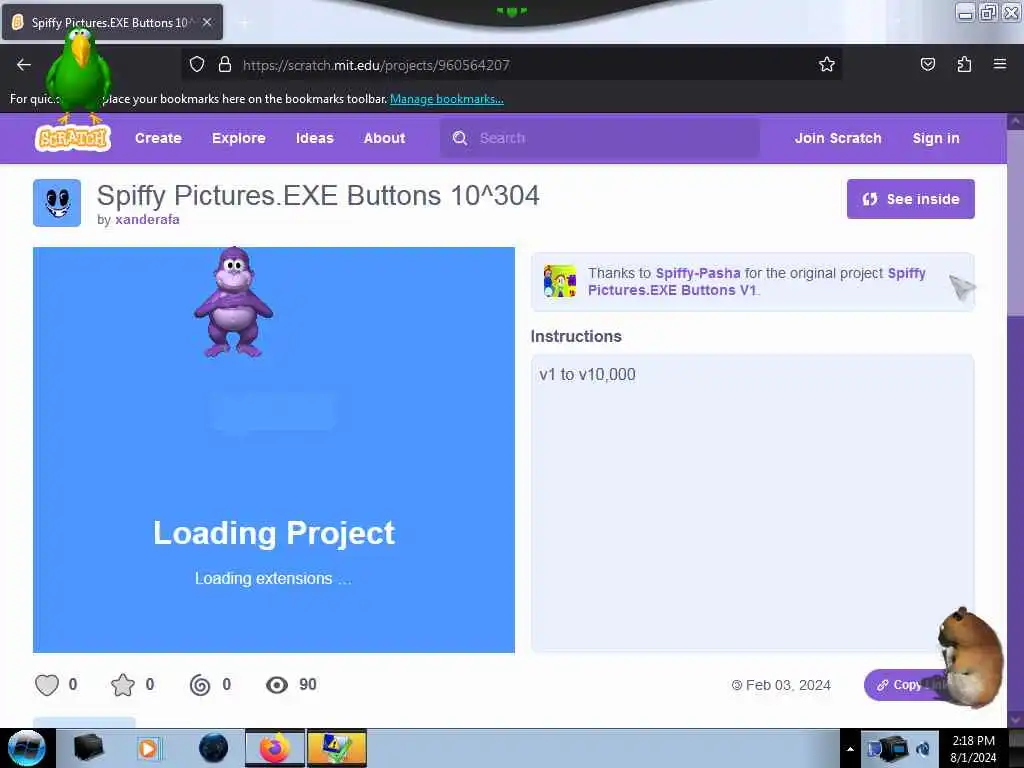
Task: Open the Firefox hamburger menu
Action: click(x=999, y=64)
